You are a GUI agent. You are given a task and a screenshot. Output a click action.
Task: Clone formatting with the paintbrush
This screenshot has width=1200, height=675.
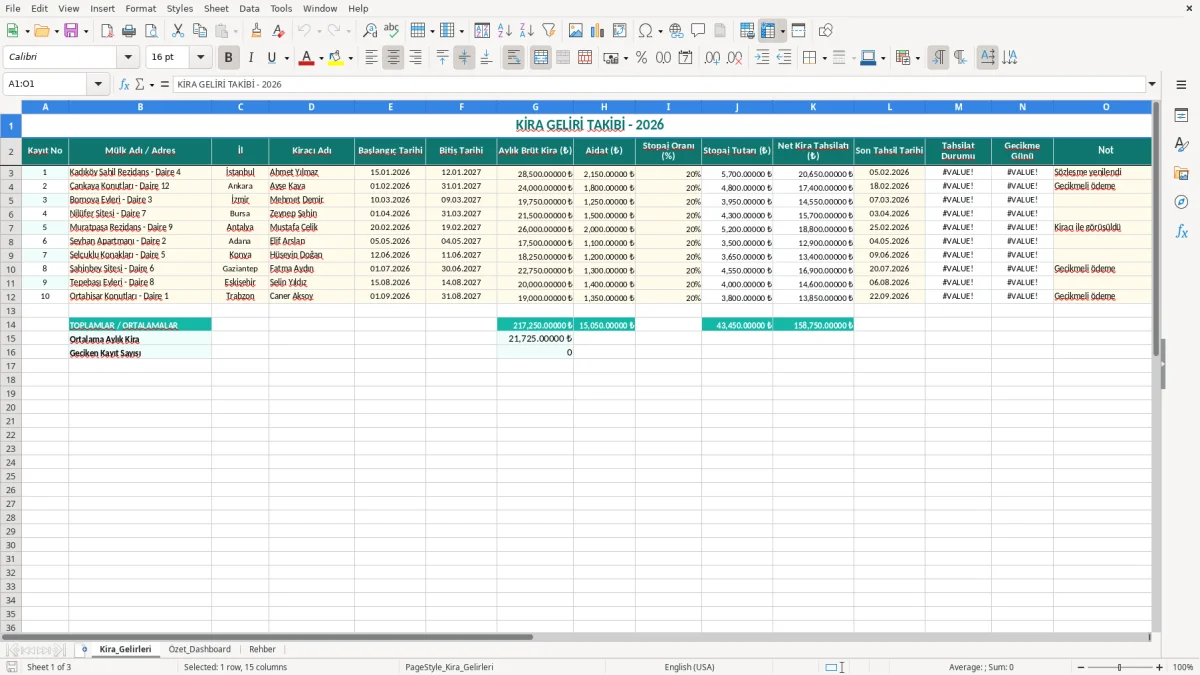pyautogui.click(x=257, y=31)
